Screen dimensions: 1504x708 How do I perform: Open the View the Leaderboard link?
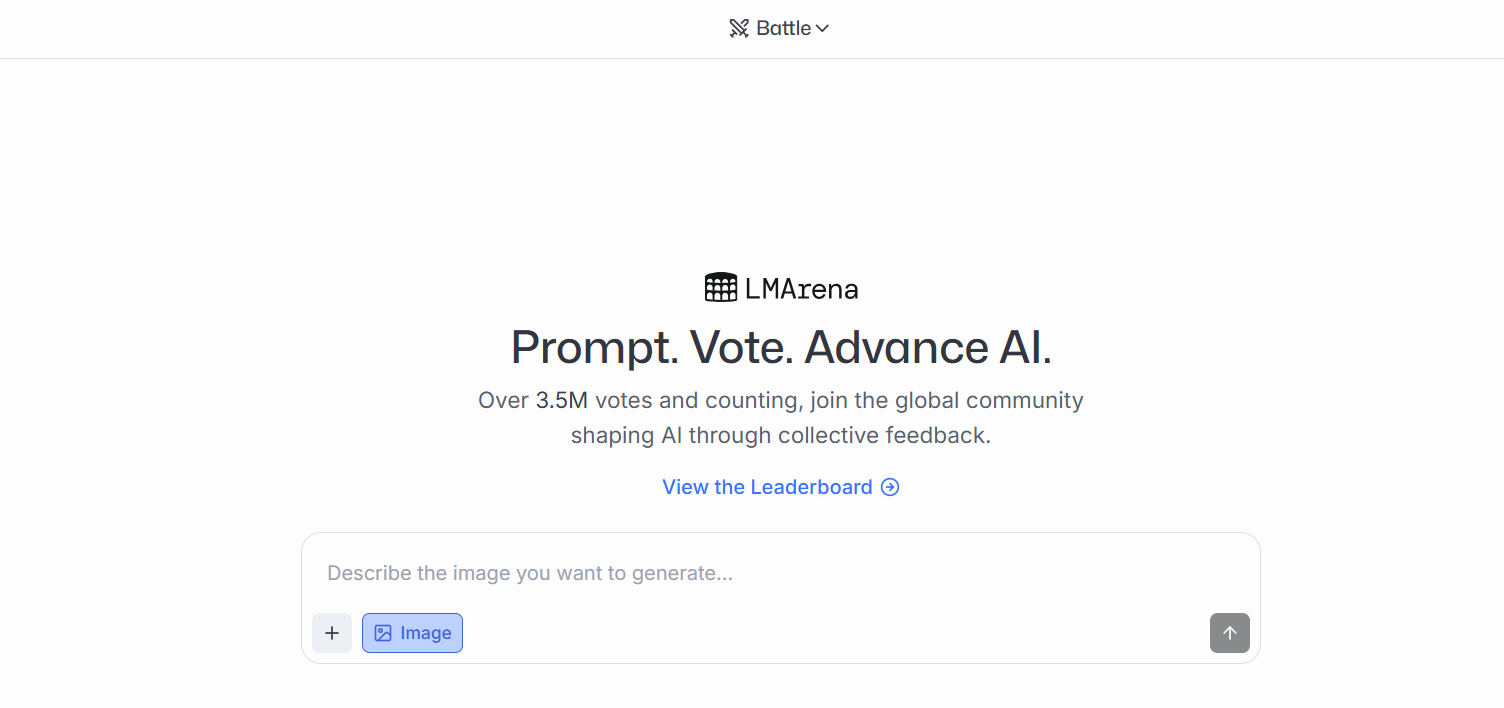767,487
